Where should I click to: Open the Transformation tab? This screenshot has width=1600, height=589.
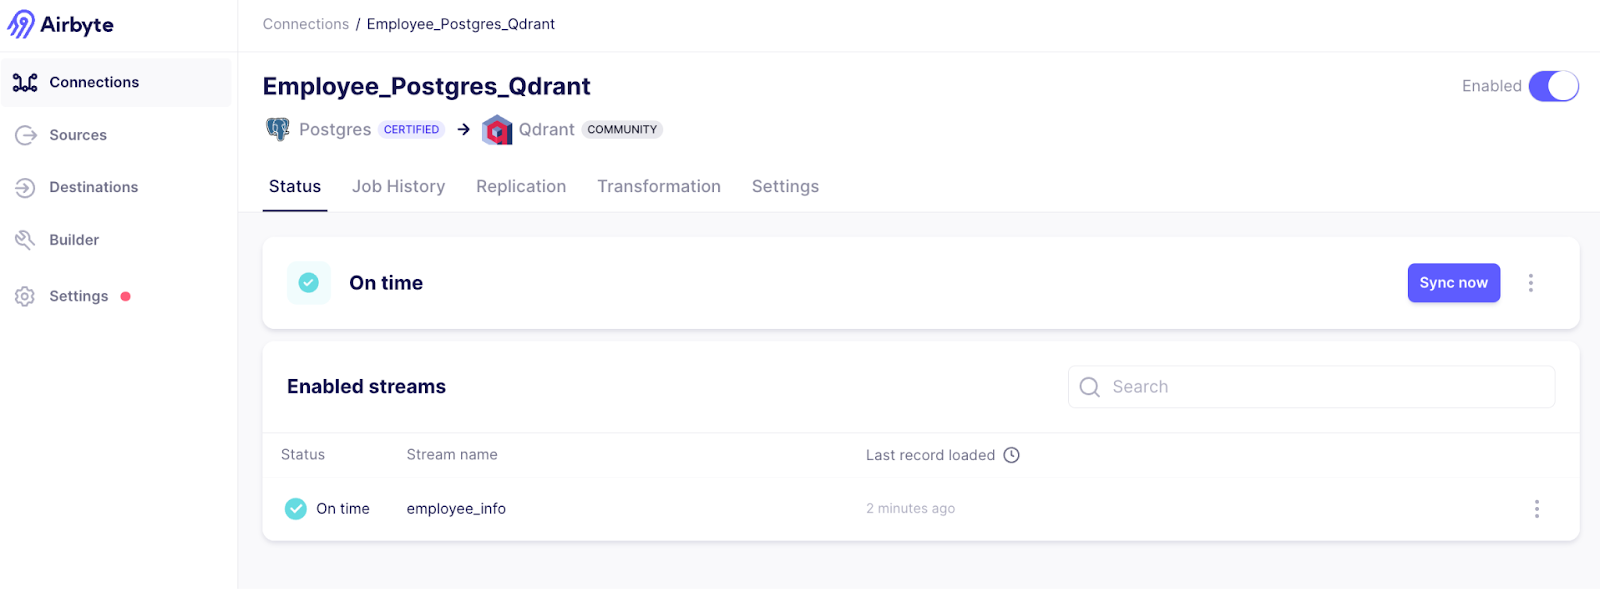pyautogui.click(x=658, y=186)
